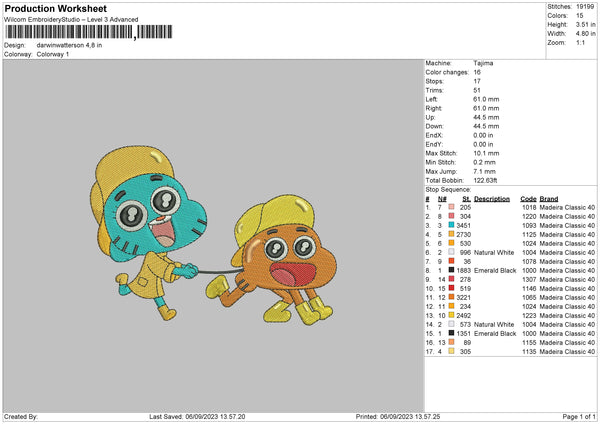Click the Total Bobbin value '122.63ft'
Screen dimensions: 600x424
coord(486,180)
